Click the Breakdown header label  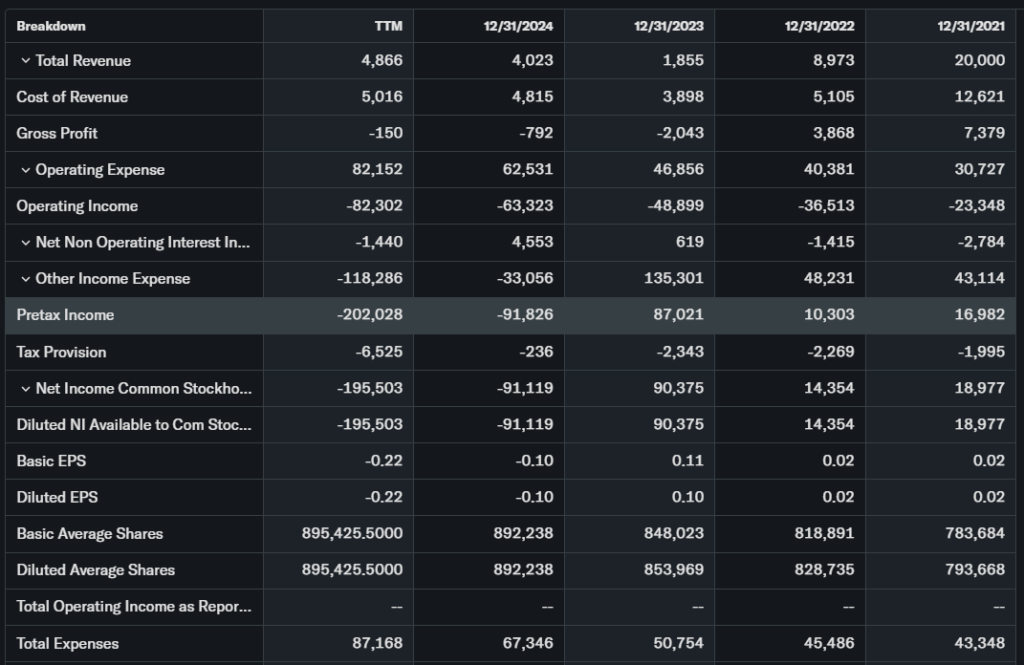click(x=51, y=26)
